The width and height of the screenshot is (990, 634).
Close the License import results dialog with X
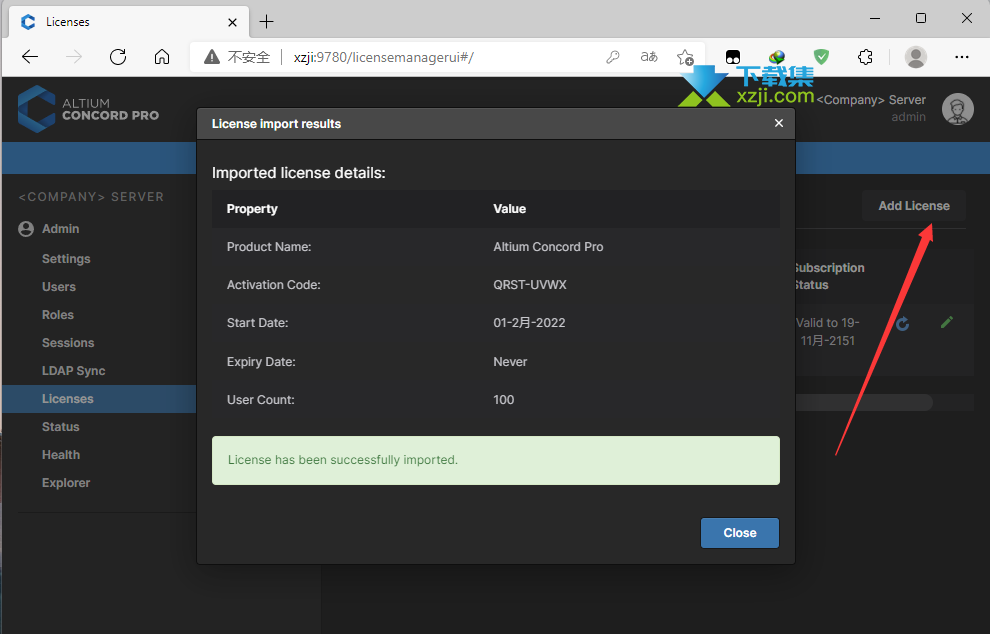coord(778,123)
